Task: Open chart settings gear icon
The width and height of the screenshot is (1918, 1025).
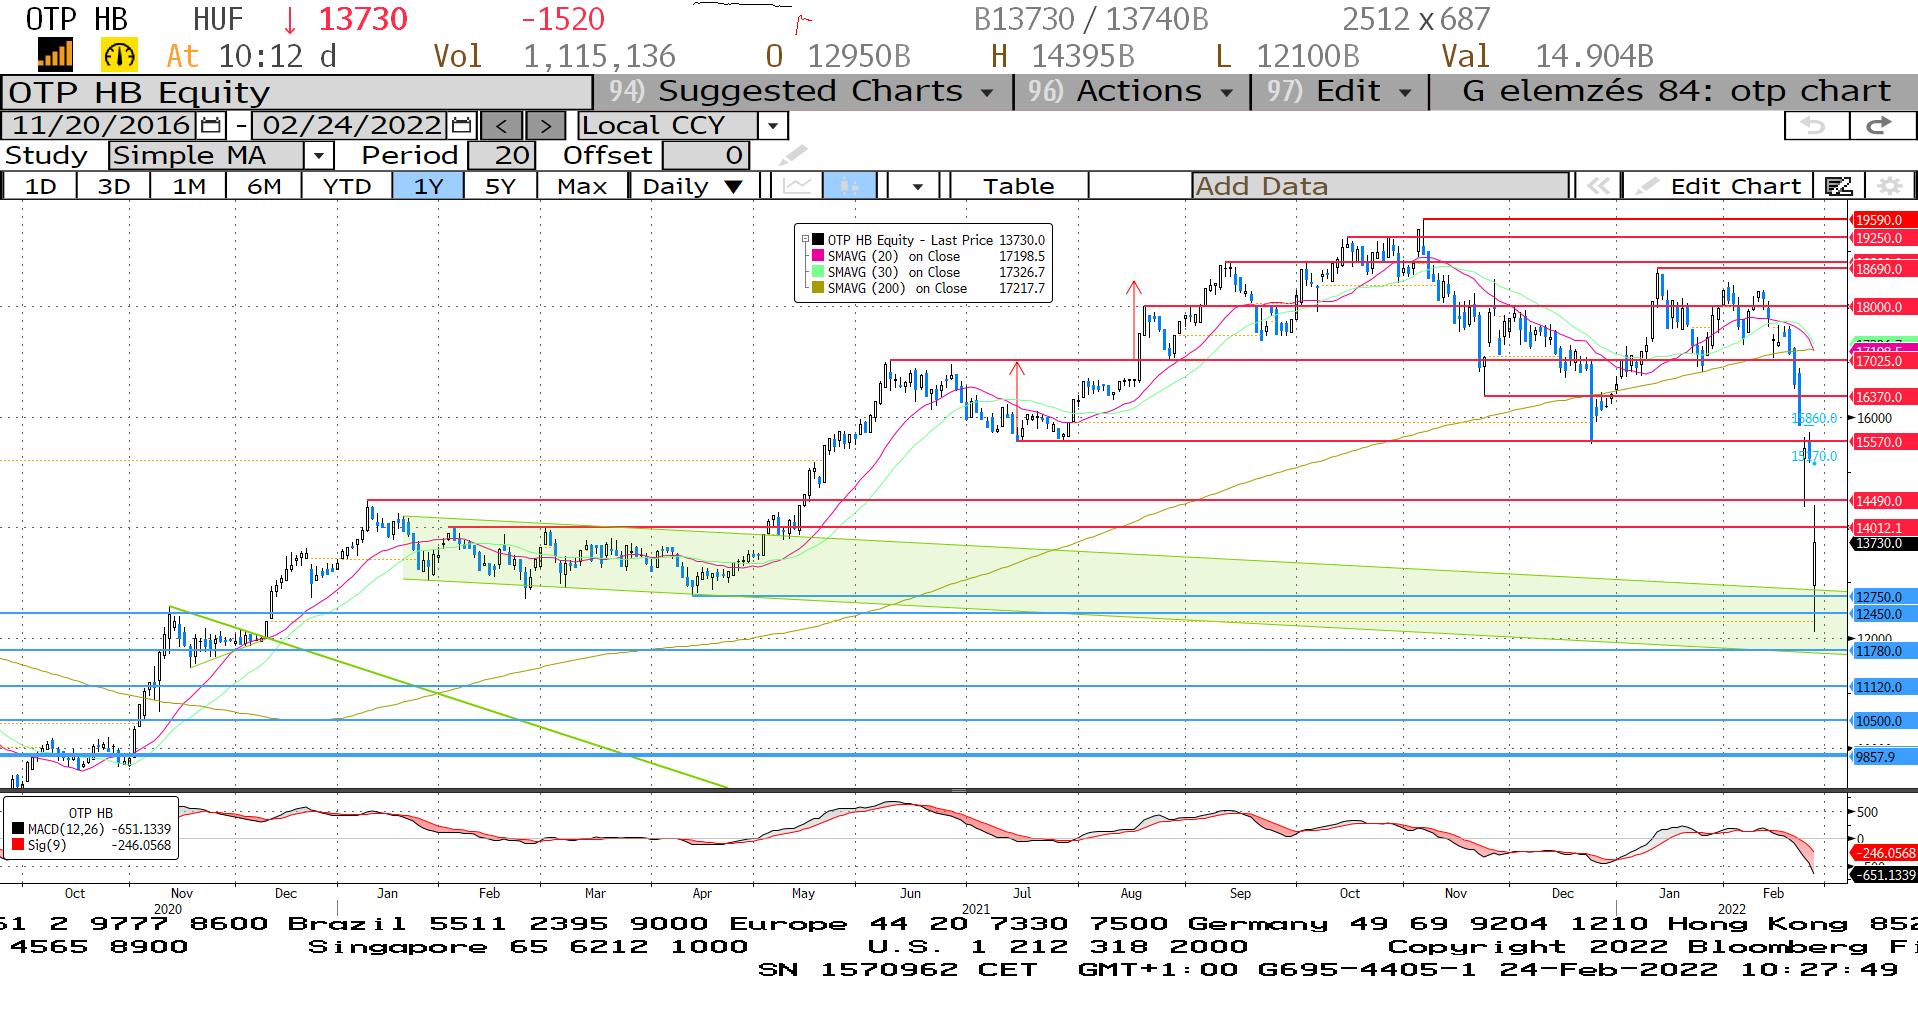Action: (x=1889, y=186)
